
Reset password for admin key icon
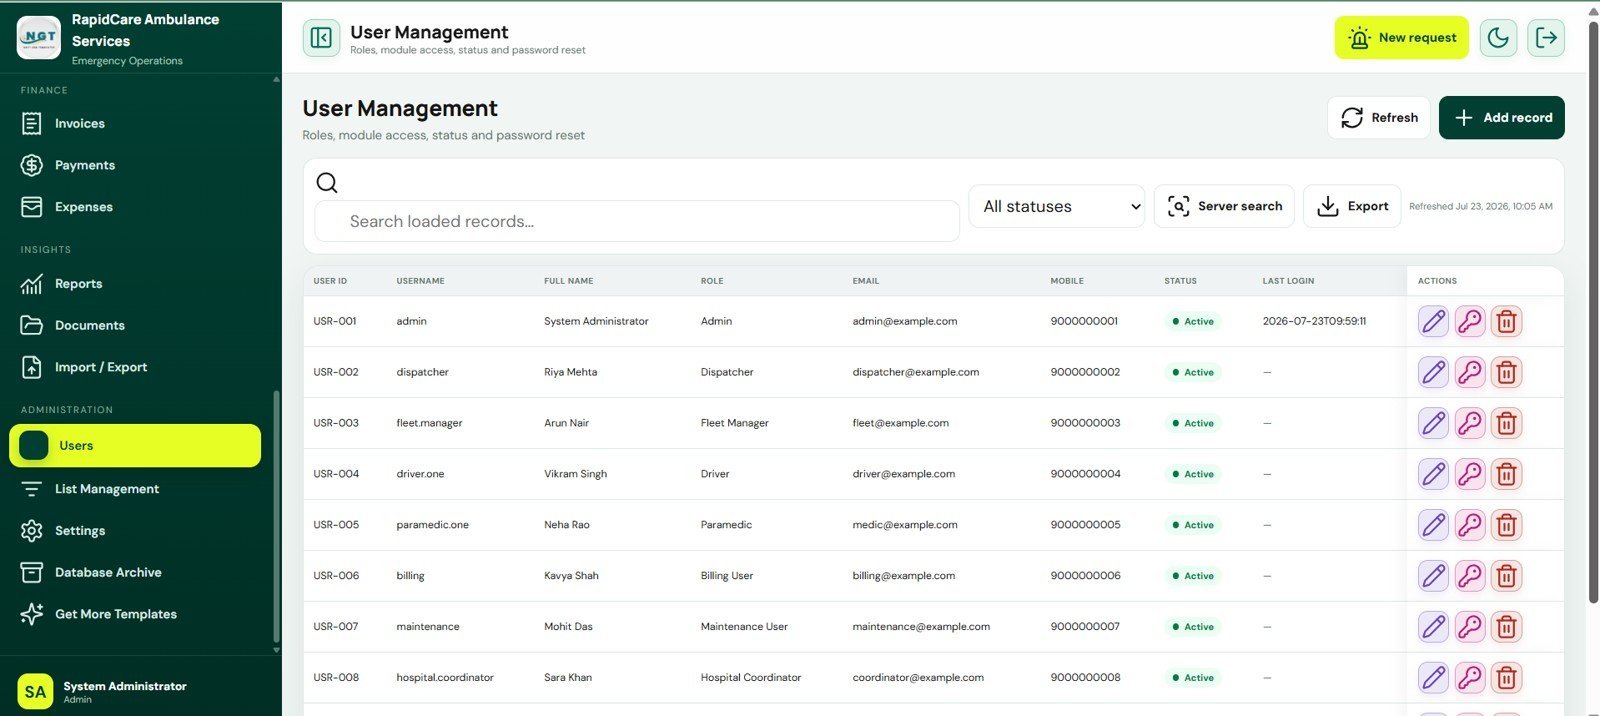point(1470,321)
